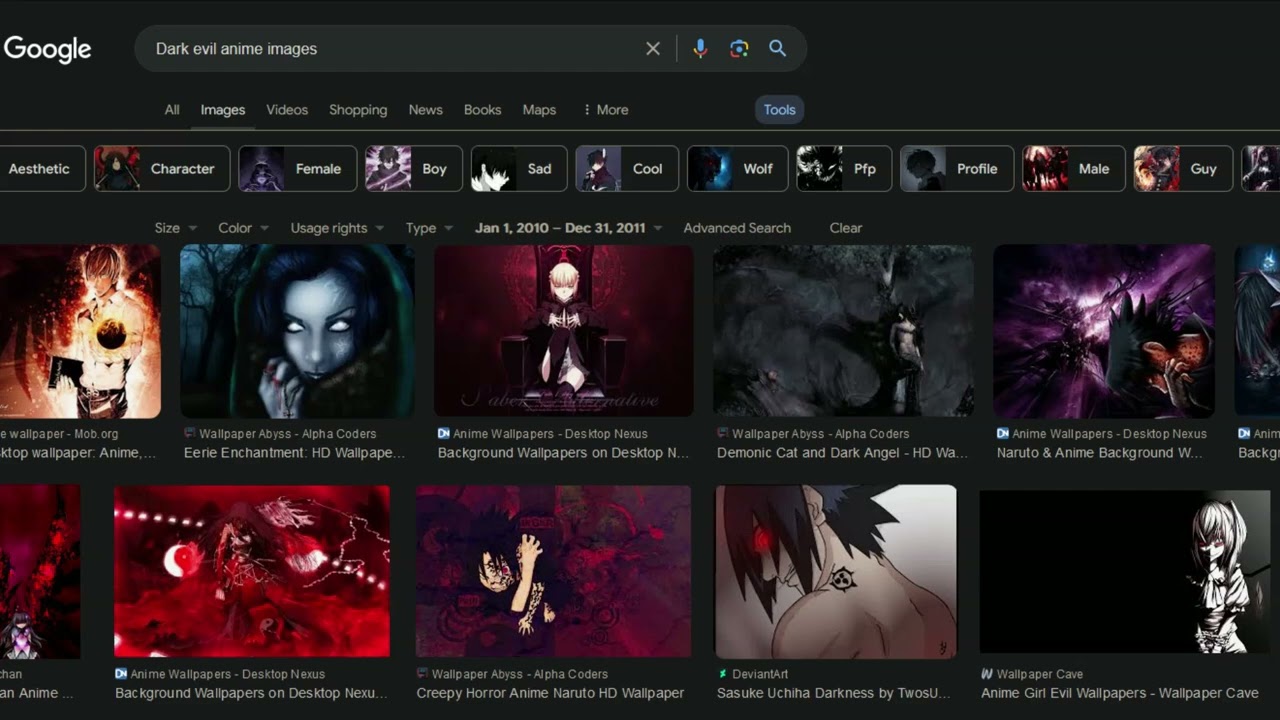Click the Sasuke Uchiha Darkness title link
Screen dimensions: 1280x720
(834, 693)
